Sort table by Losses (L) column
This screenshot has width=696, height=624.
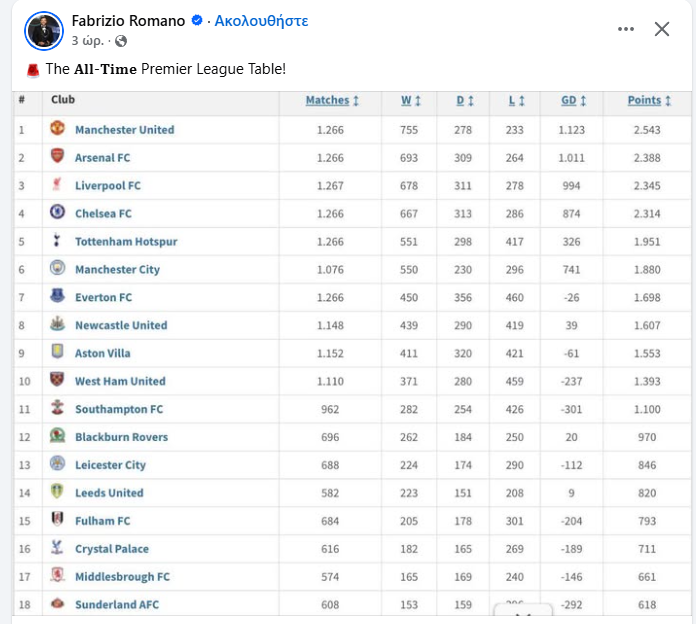click(x=516, y=100)
